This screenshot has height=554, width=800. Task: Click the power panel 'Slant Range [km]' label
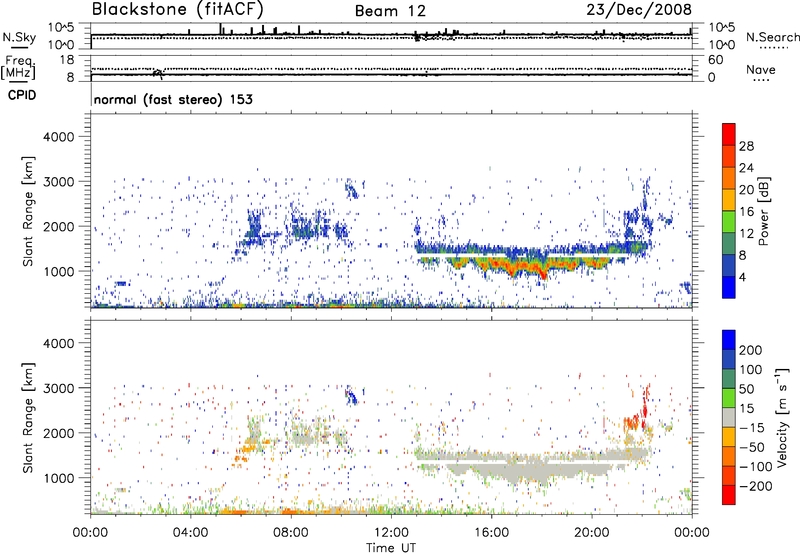(28, 211)
